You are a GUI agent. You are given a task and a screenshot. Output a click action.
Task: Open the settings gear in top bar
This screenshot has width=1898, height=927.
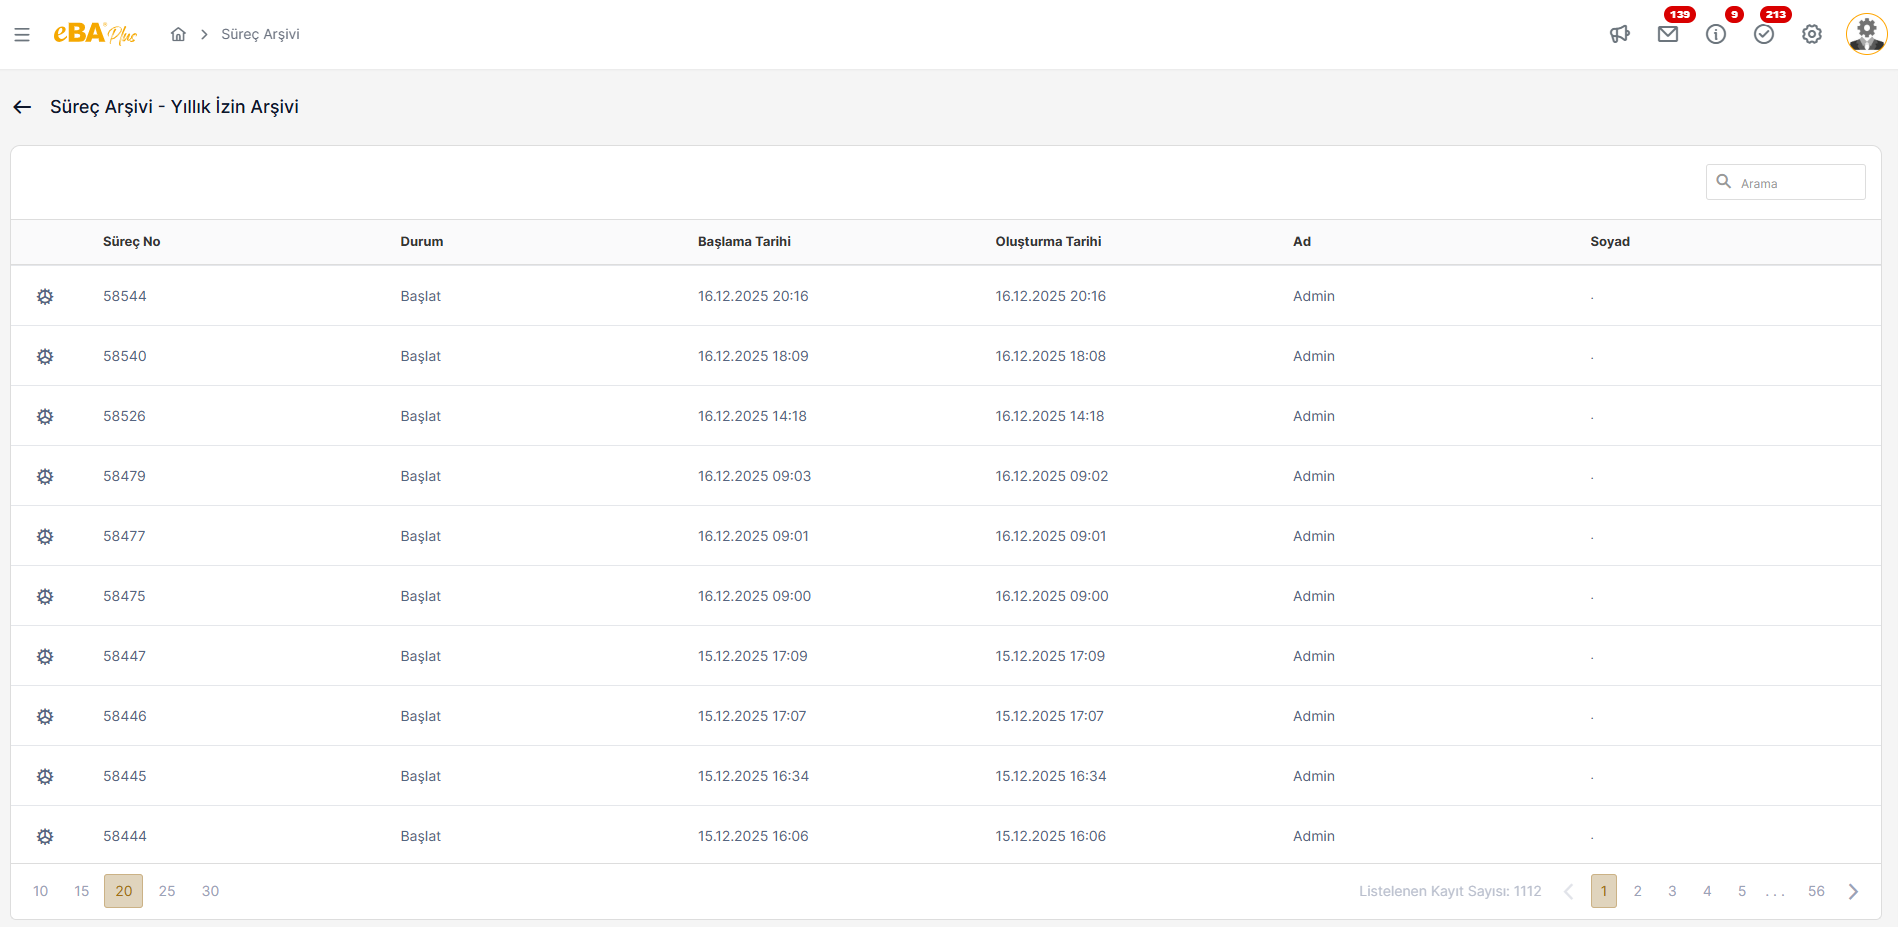tap(1811, 35)
